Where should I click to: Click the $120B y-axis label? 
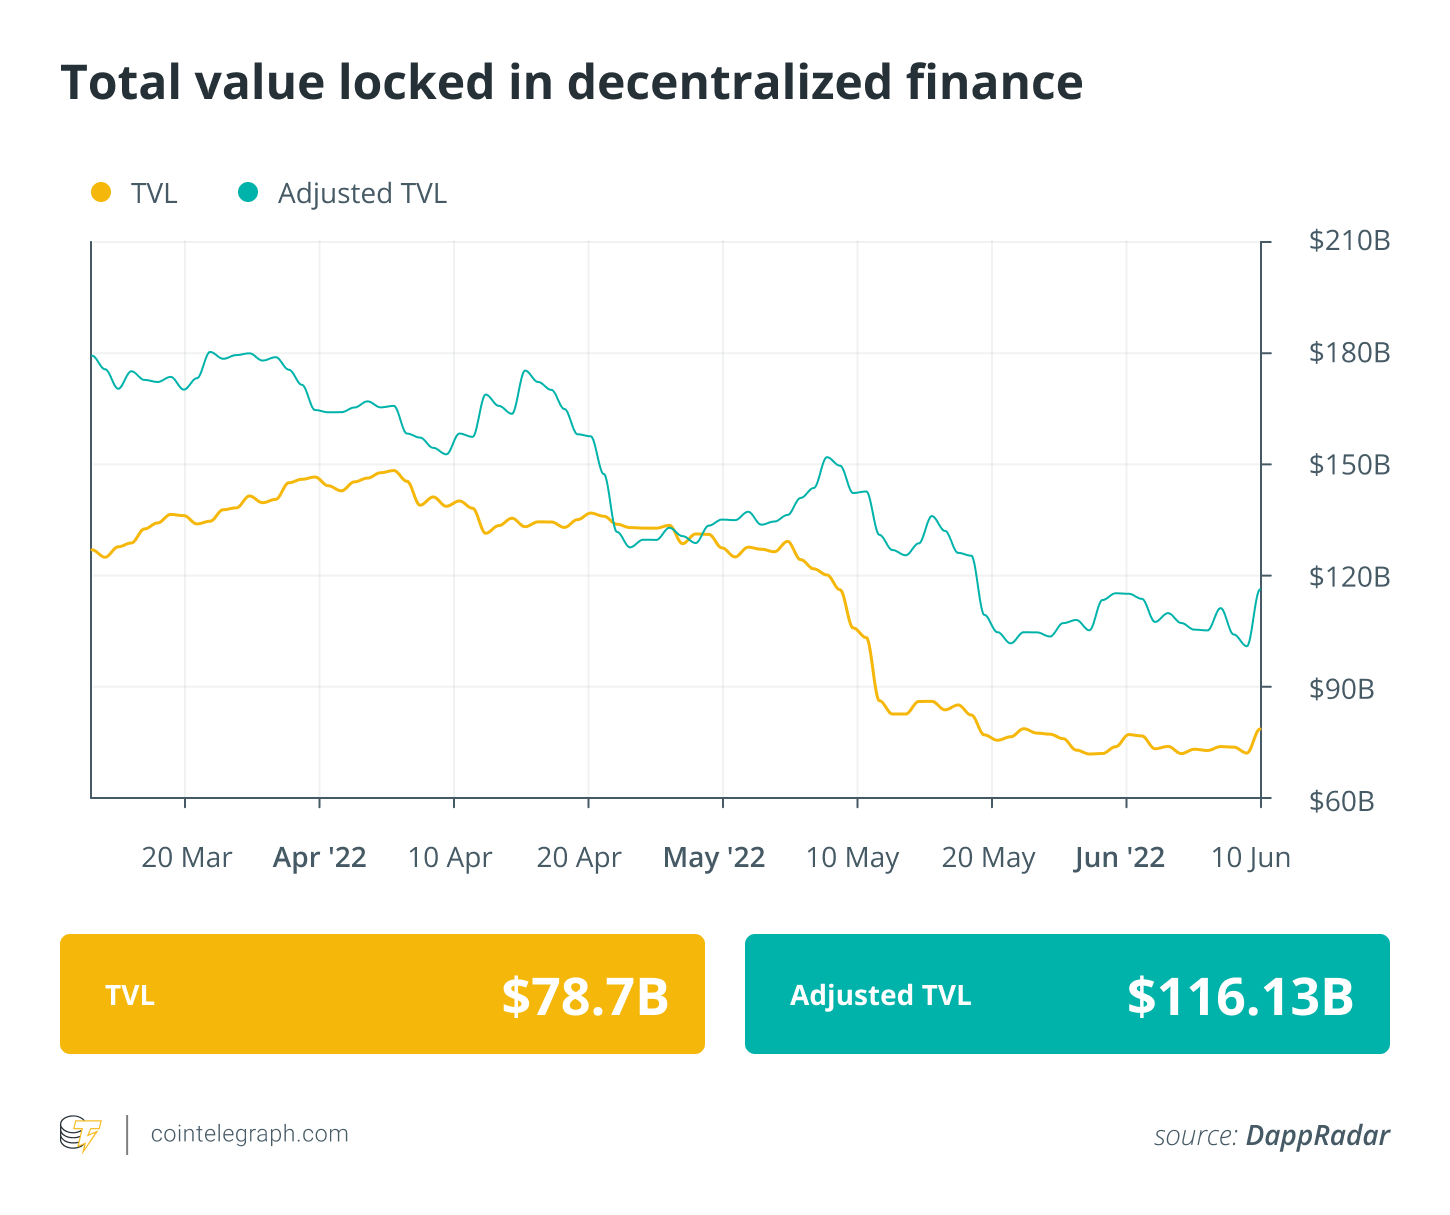[x=1349, y=577]
